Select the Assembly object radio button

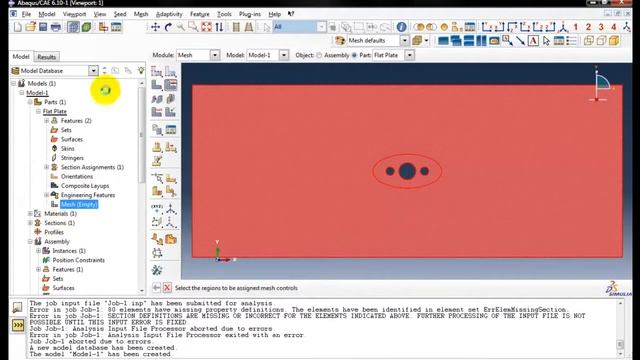[319, 55]
